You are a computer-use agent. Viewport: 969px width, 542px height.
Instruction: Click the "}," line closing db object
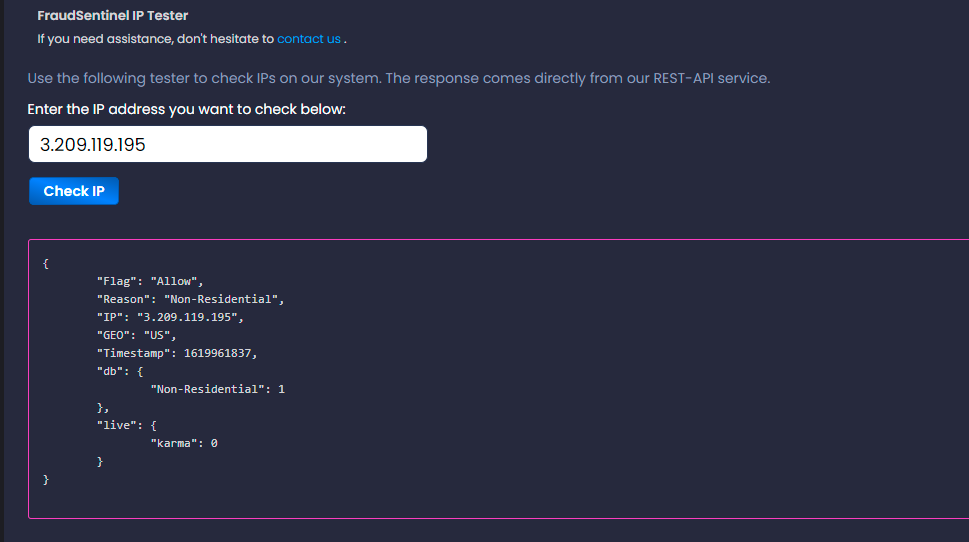click(x=103, y=407)
